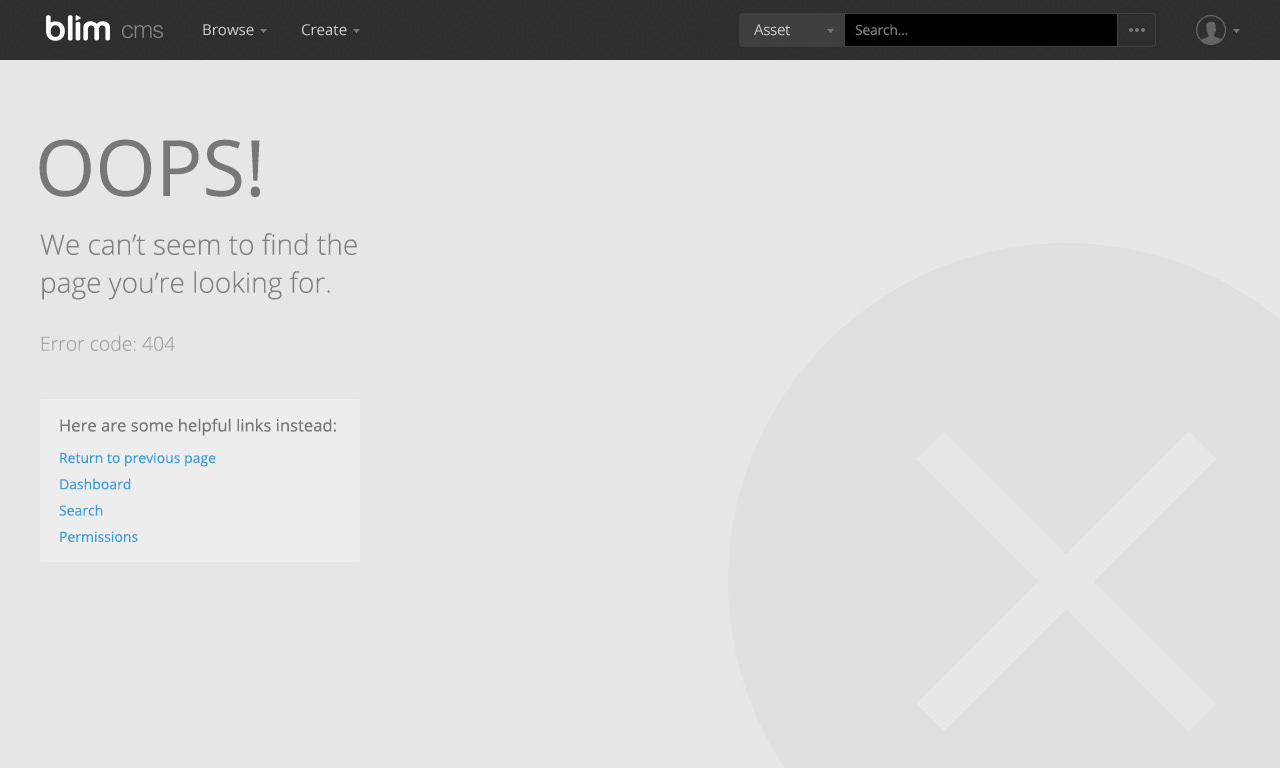The width and height of the screenshot is (1280, 768).
Task: Click "Here are some helpful links instead:" text
Action: tap(198, 426)
